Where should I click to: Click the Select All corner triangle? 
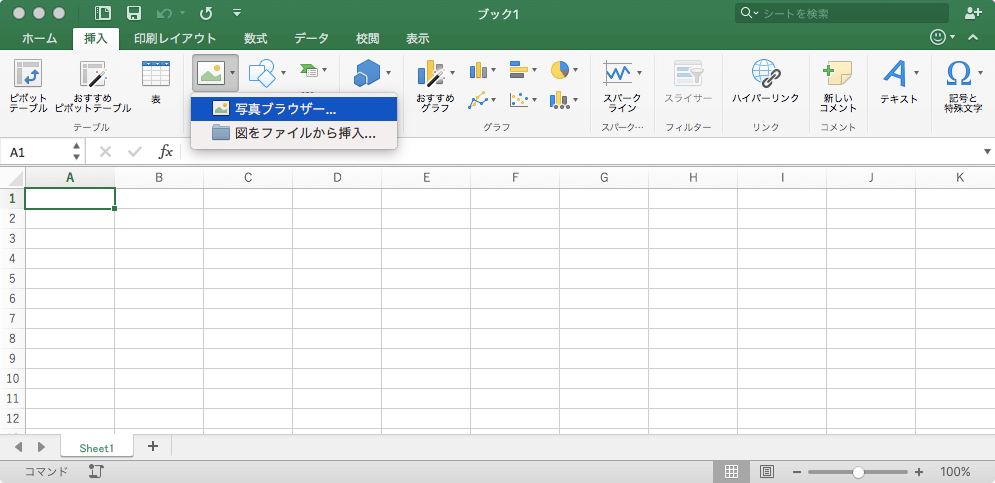[x=13, y=178]
